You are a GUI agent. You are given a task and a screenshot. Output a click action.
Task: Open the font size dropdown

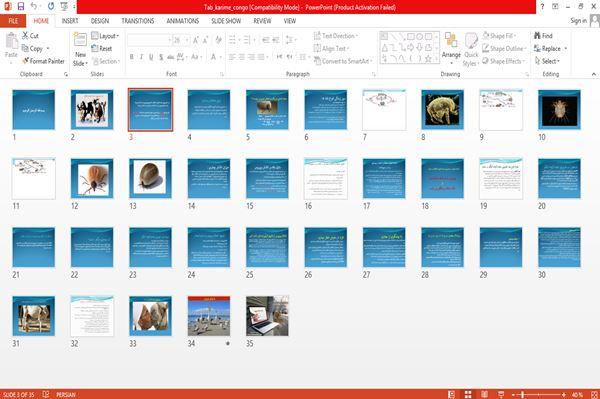pyautogui.click(x=187, y=40)
